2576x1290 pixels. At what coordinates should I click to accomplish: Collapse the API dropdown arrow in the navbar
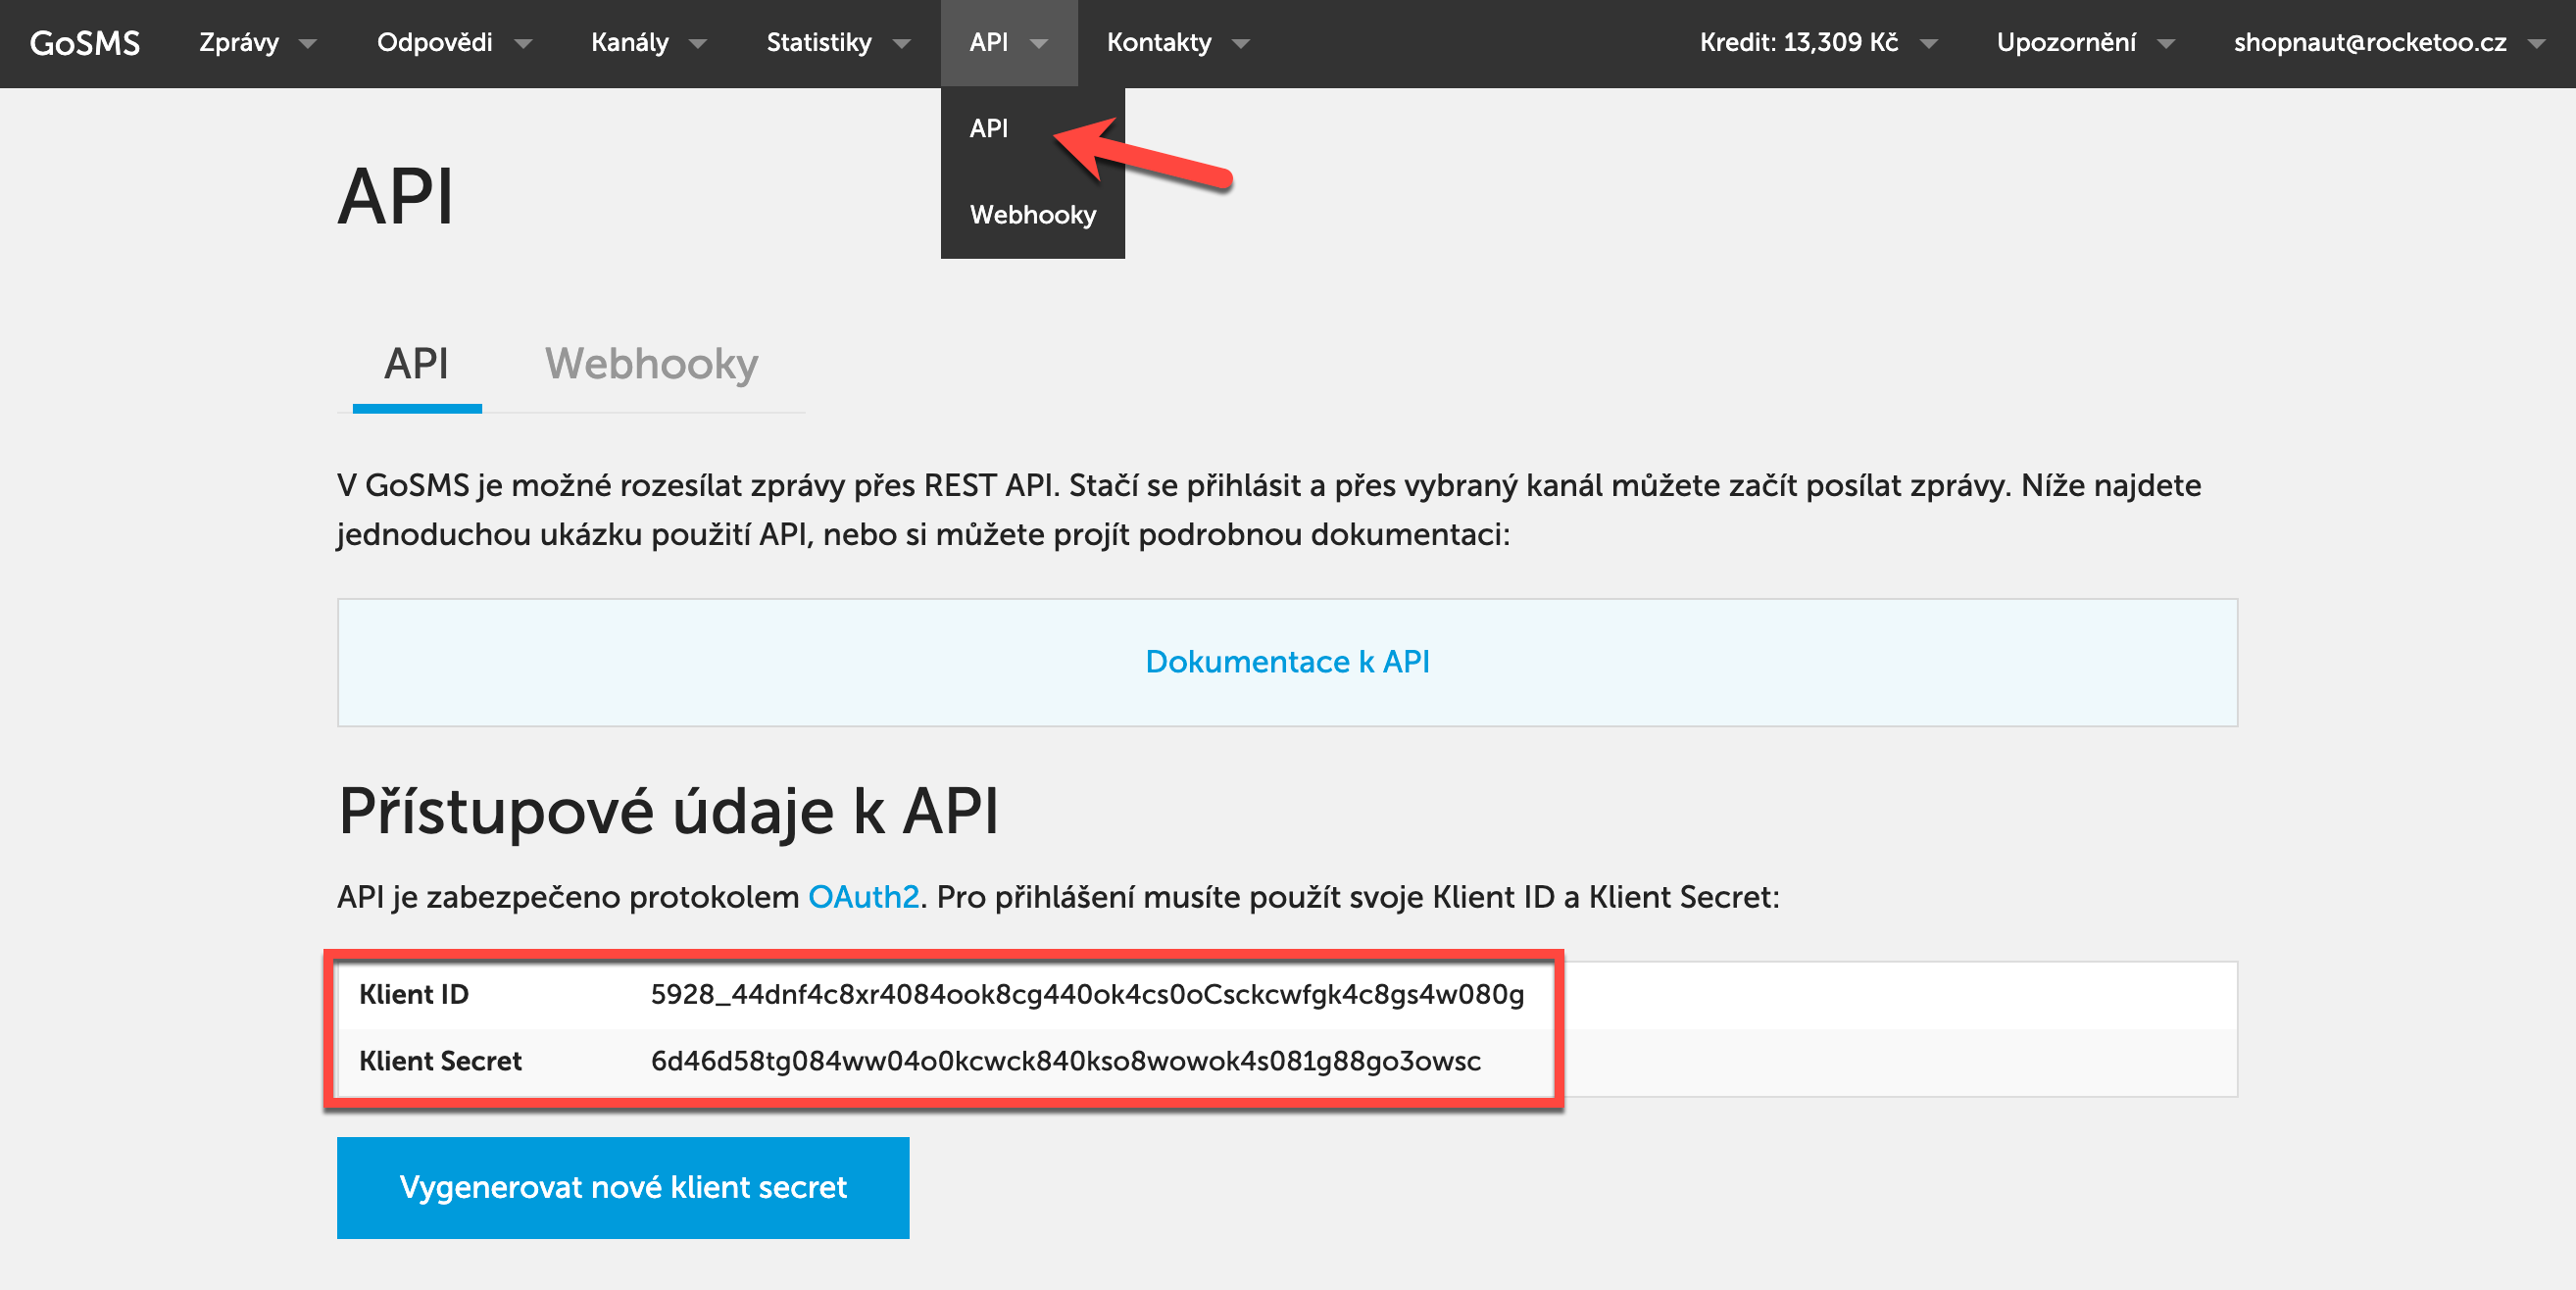tap(1039, 44)
